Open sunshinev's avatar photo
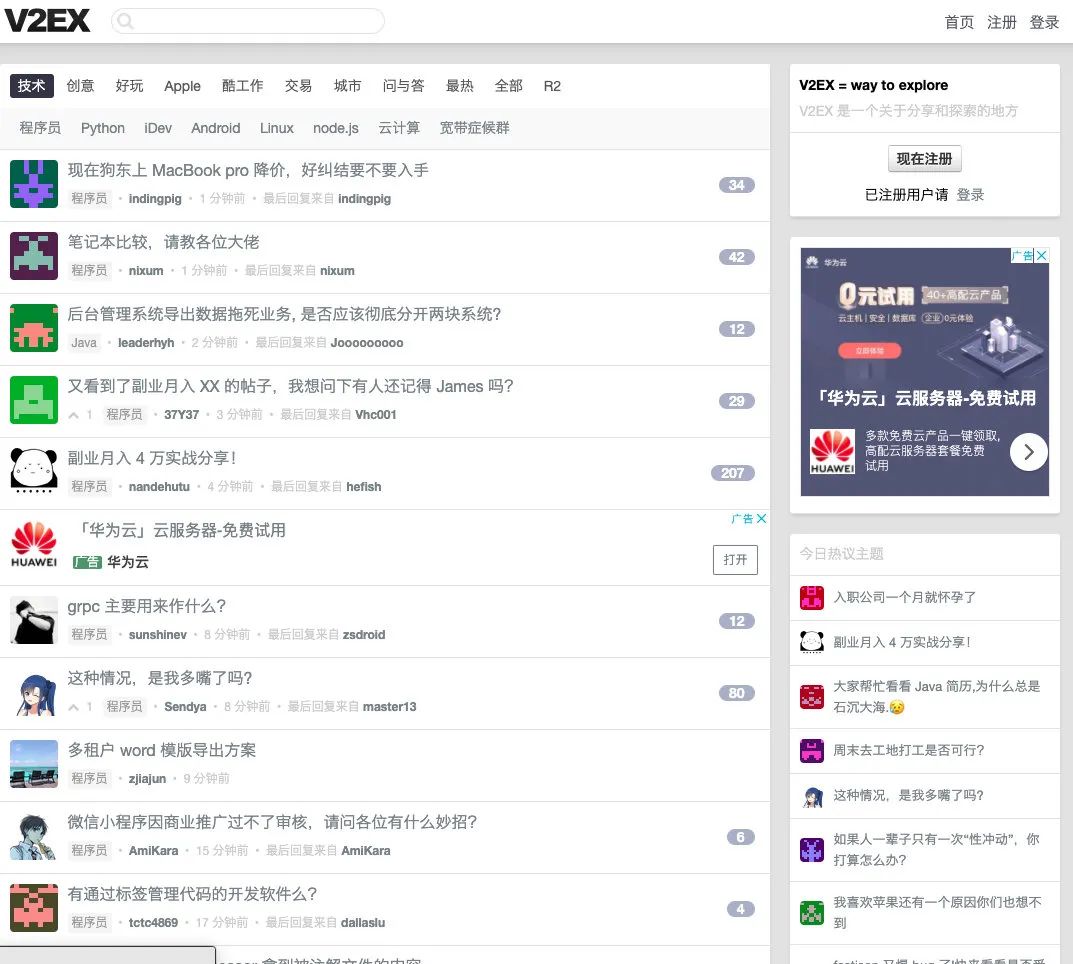 (34, 620)
